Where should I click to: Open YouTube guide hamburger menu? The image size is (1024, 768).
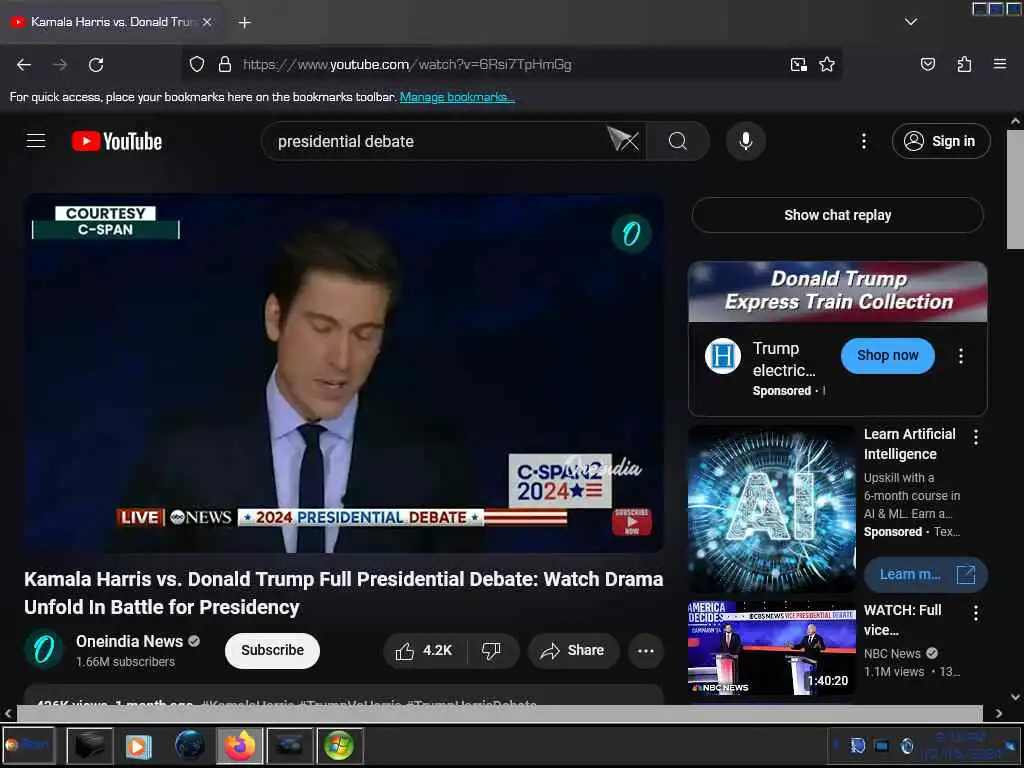point(36,140)
